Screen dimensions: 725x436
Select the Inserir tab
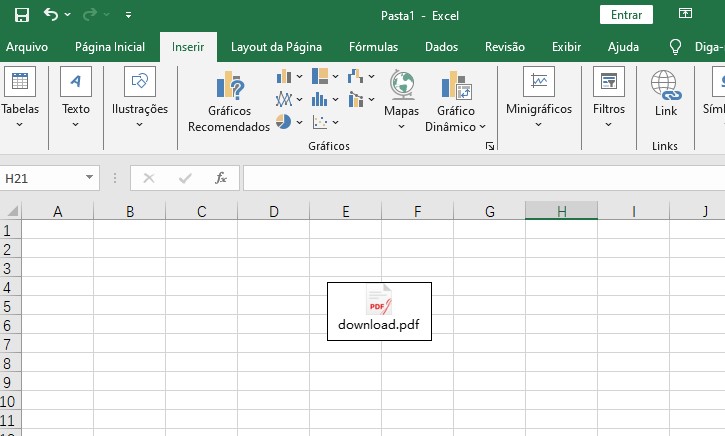(188, 47)
